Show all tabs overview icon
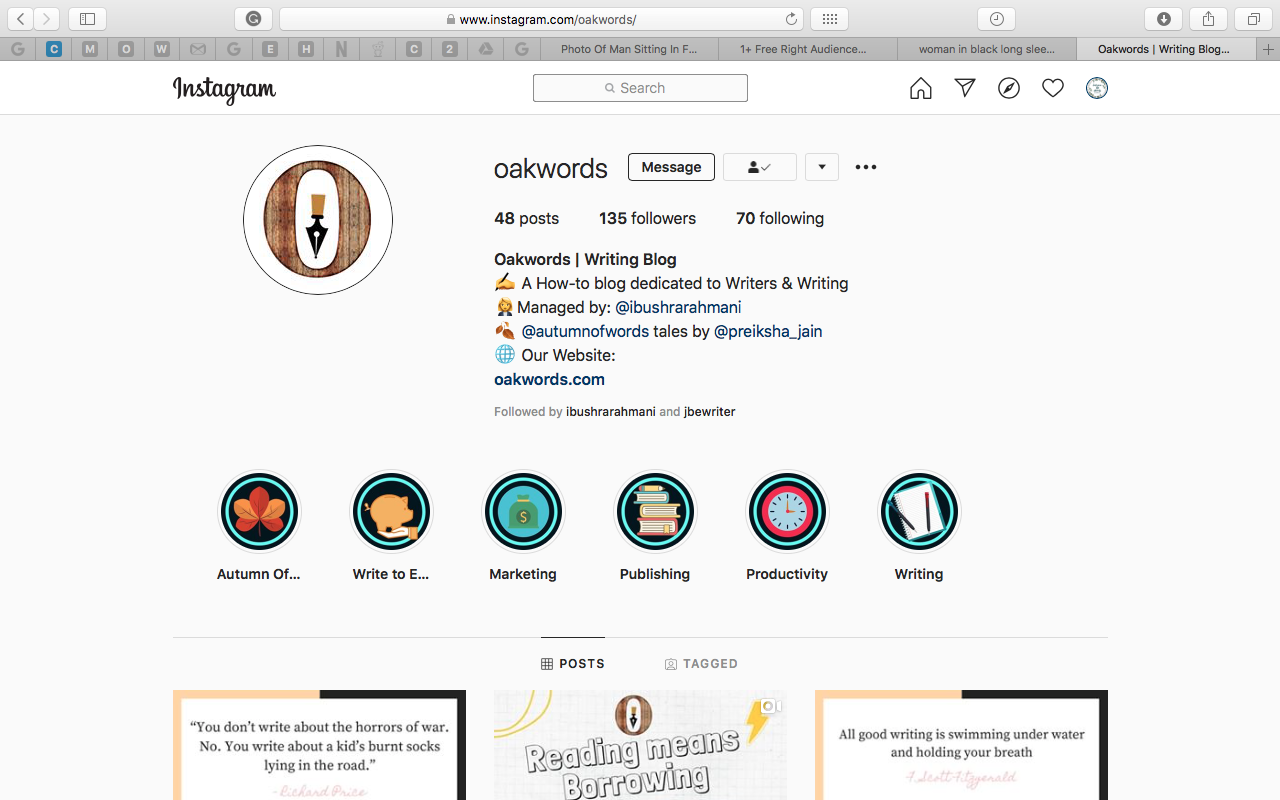1280x800 pixels. 1253,19
